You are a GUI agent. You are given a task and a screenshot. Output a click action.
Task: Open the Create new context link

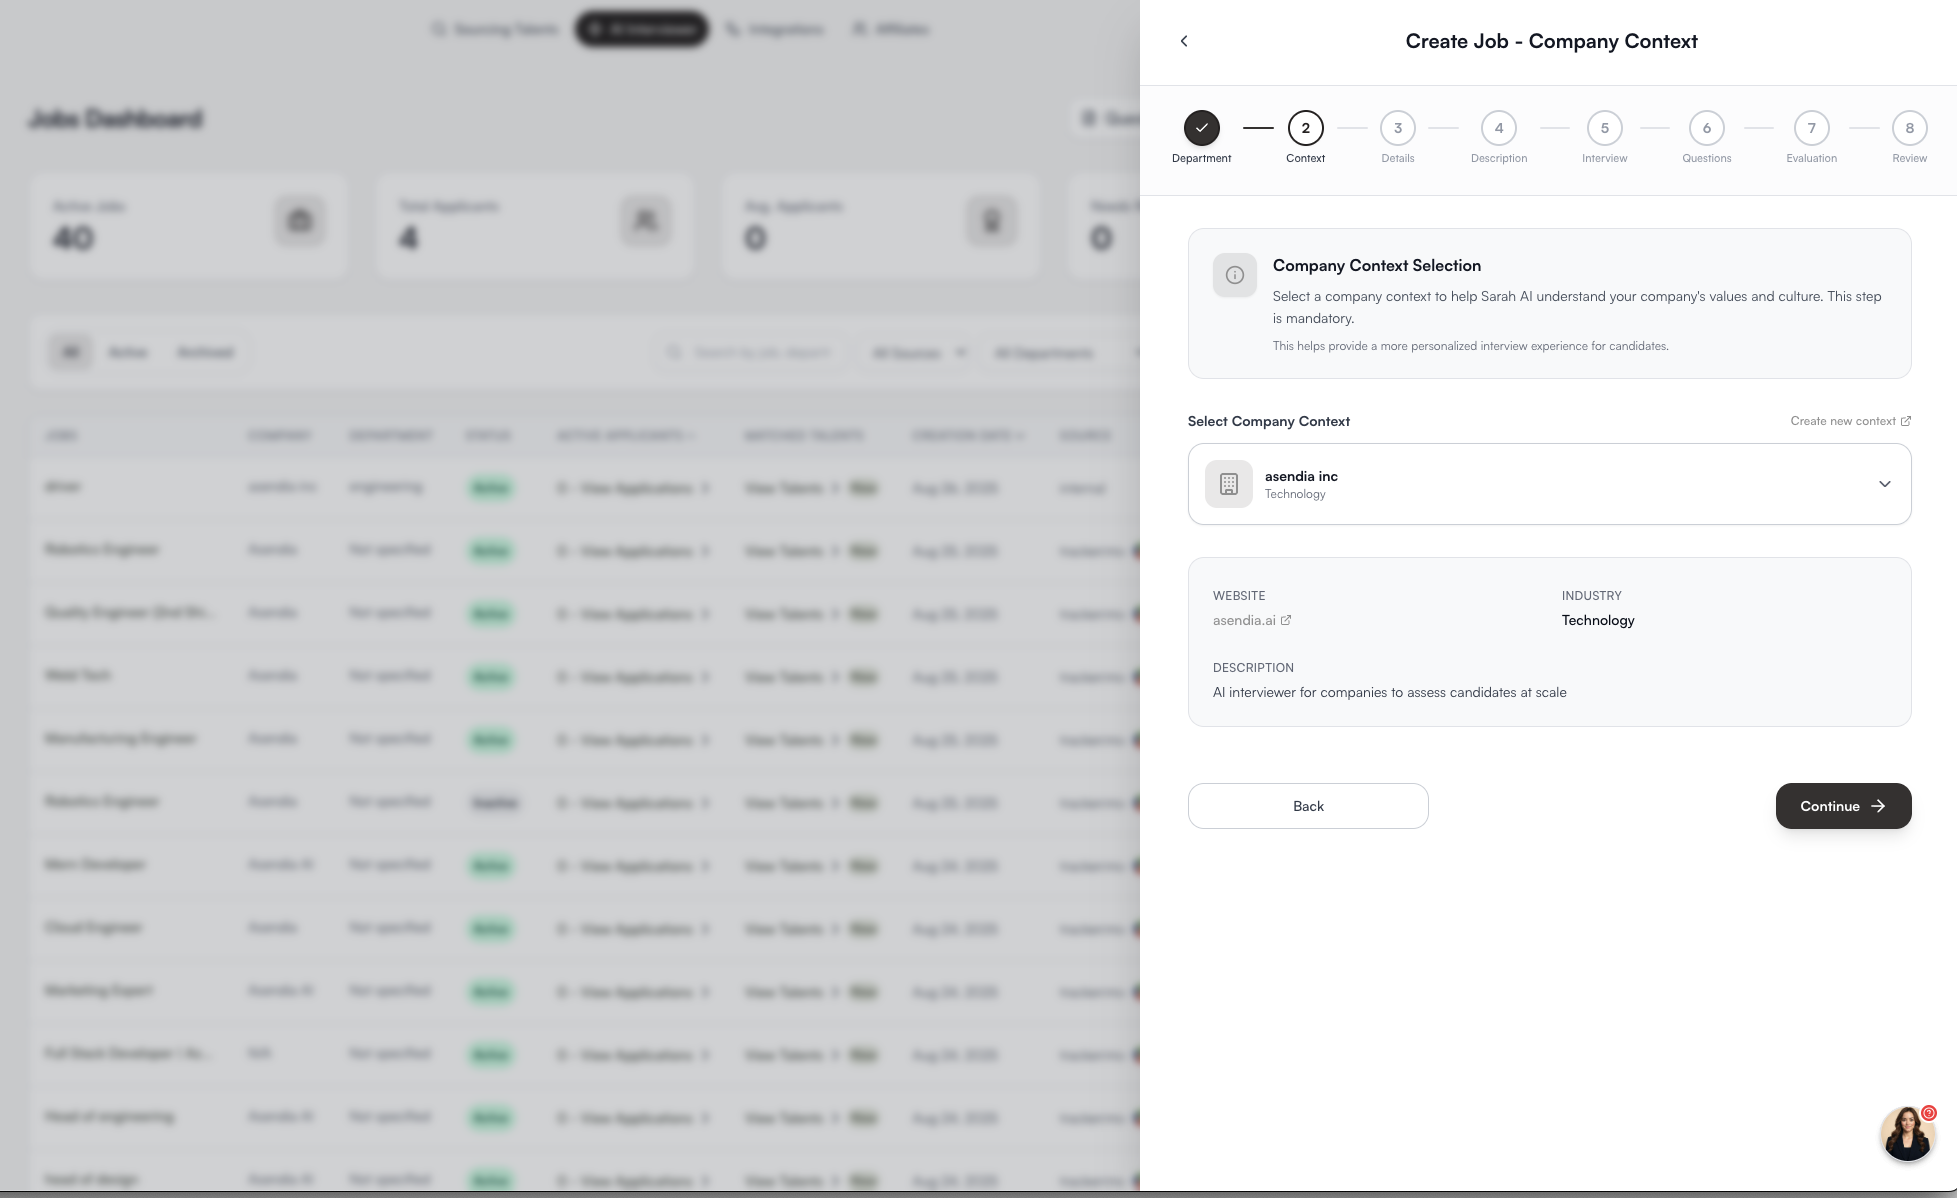(x=1842, y=421)
